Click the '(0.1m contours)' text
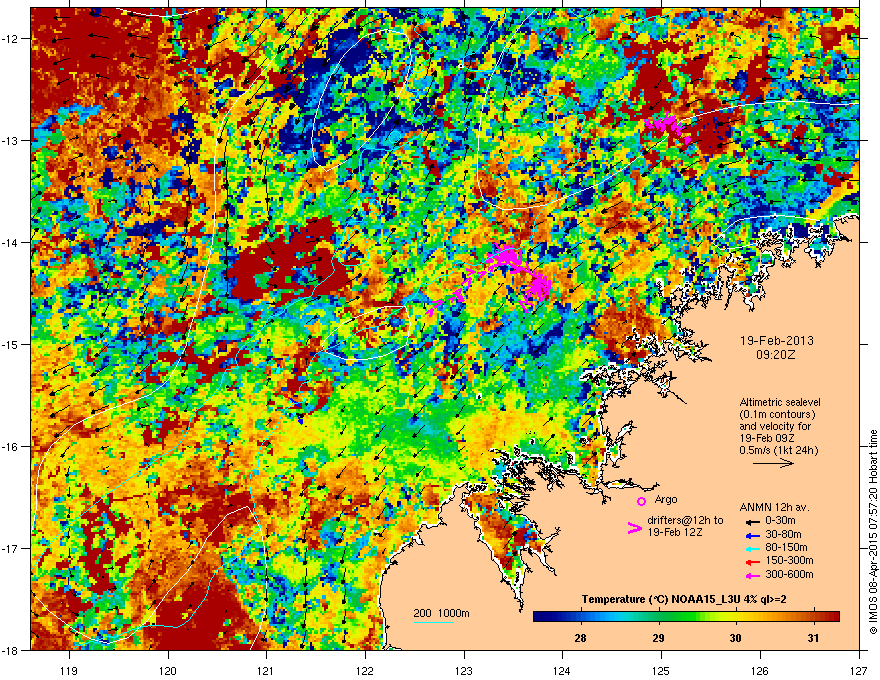 pyautogui.click(x=777, y=415)
